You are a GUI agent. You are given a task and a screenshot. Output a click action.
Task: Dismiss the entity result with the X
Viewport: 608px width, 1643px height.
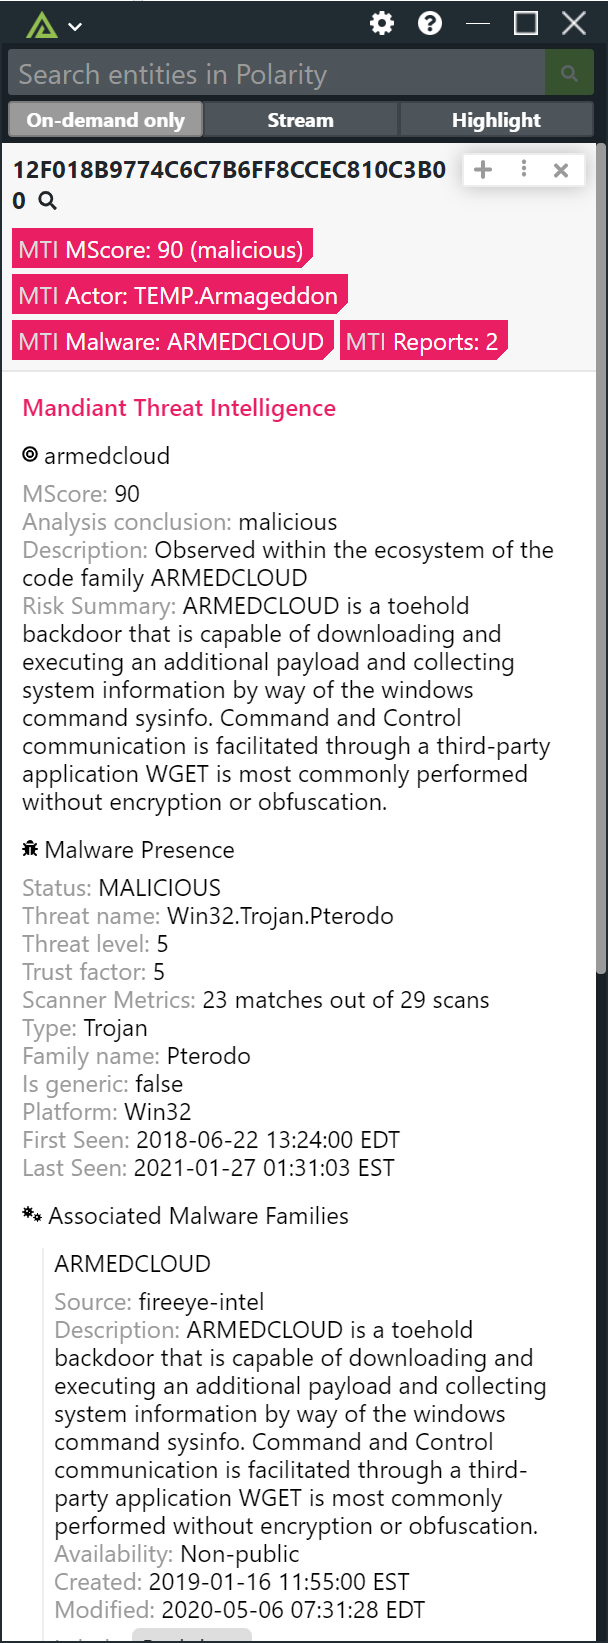tap(561, 170)
